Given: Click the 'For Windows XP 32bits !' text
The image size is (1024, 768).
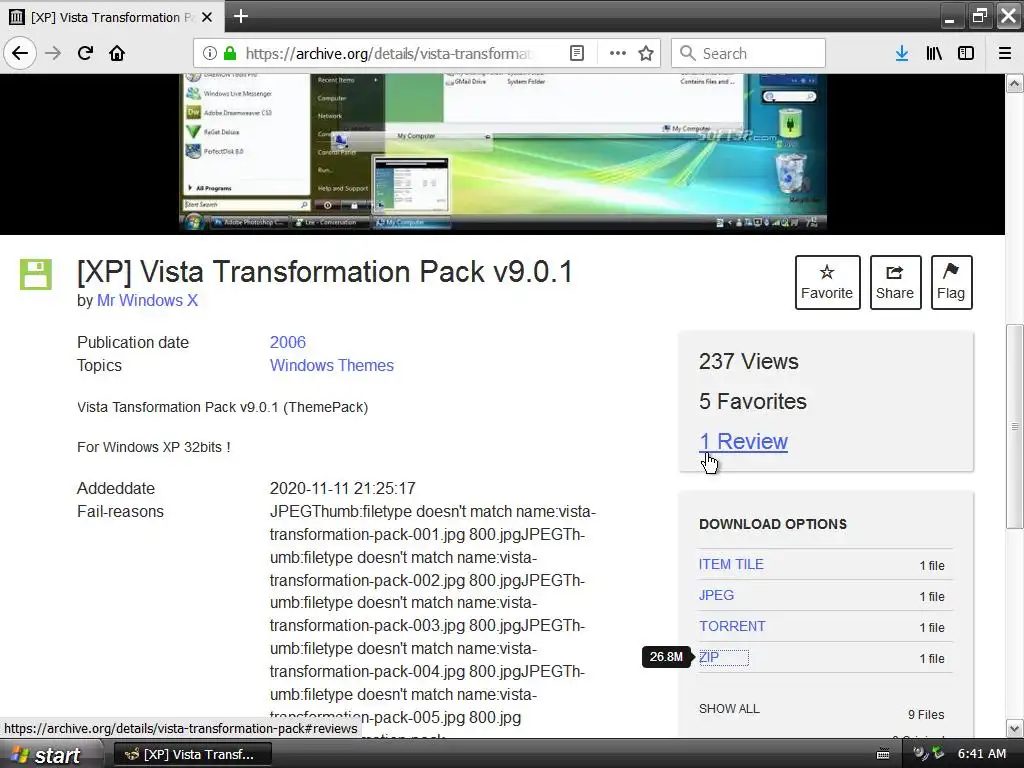Looking at the screenshot, I should 153,447.
